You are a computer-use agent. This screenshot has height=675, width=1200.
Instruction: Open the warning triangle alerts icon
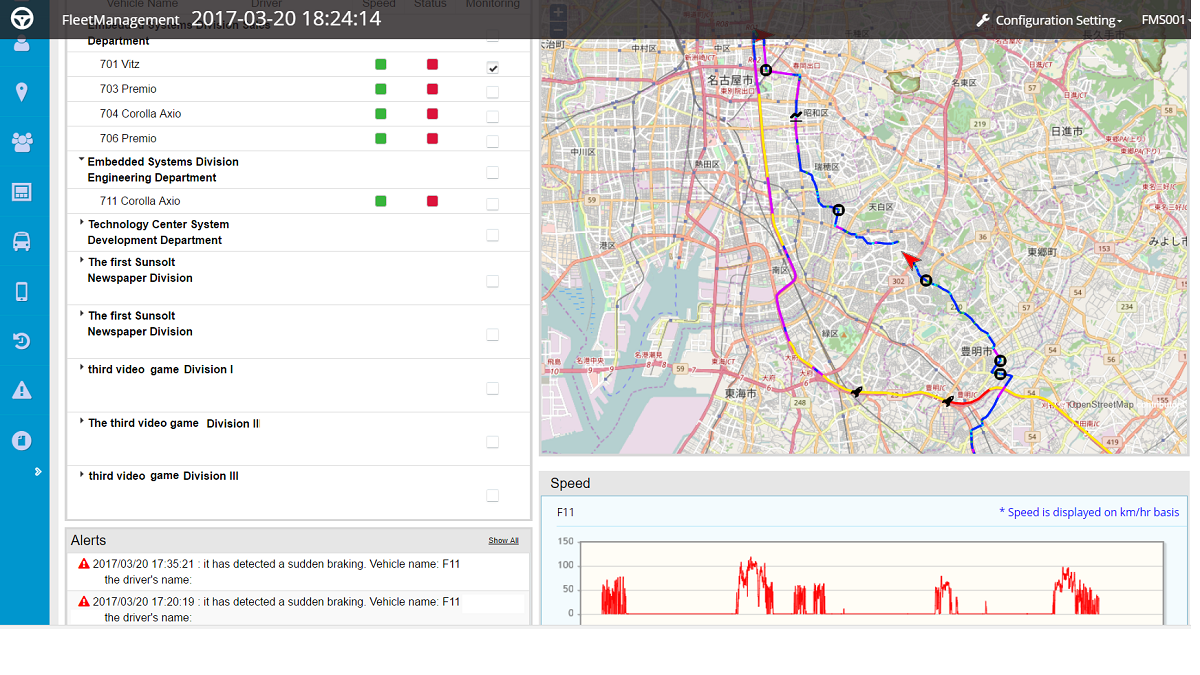tap(21, 390)
